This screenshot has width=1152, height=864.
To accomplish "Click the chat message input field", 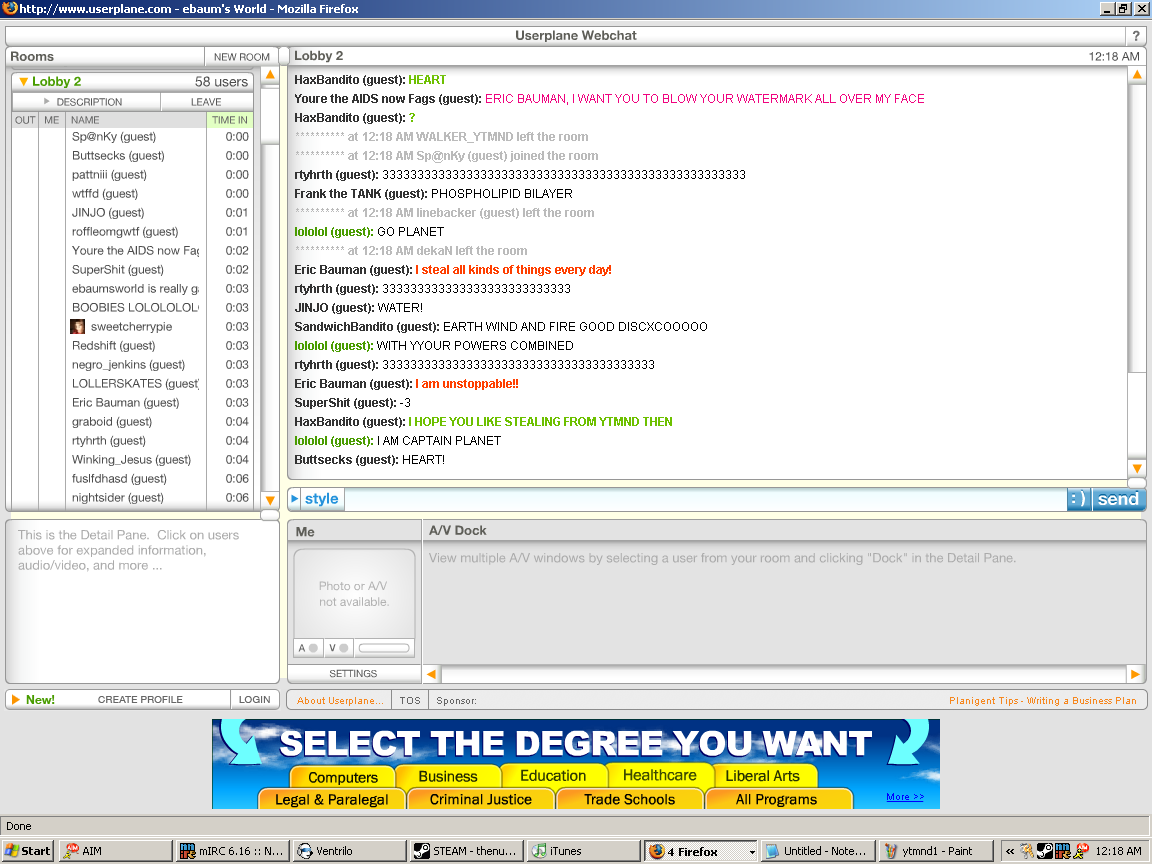I will (704, 499).
